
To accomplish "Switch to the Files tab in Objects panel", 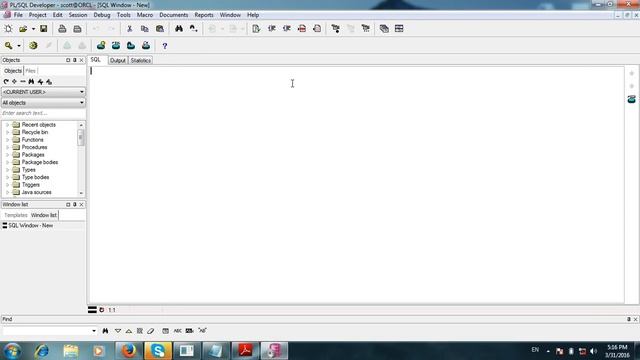I will click(31, 71).
